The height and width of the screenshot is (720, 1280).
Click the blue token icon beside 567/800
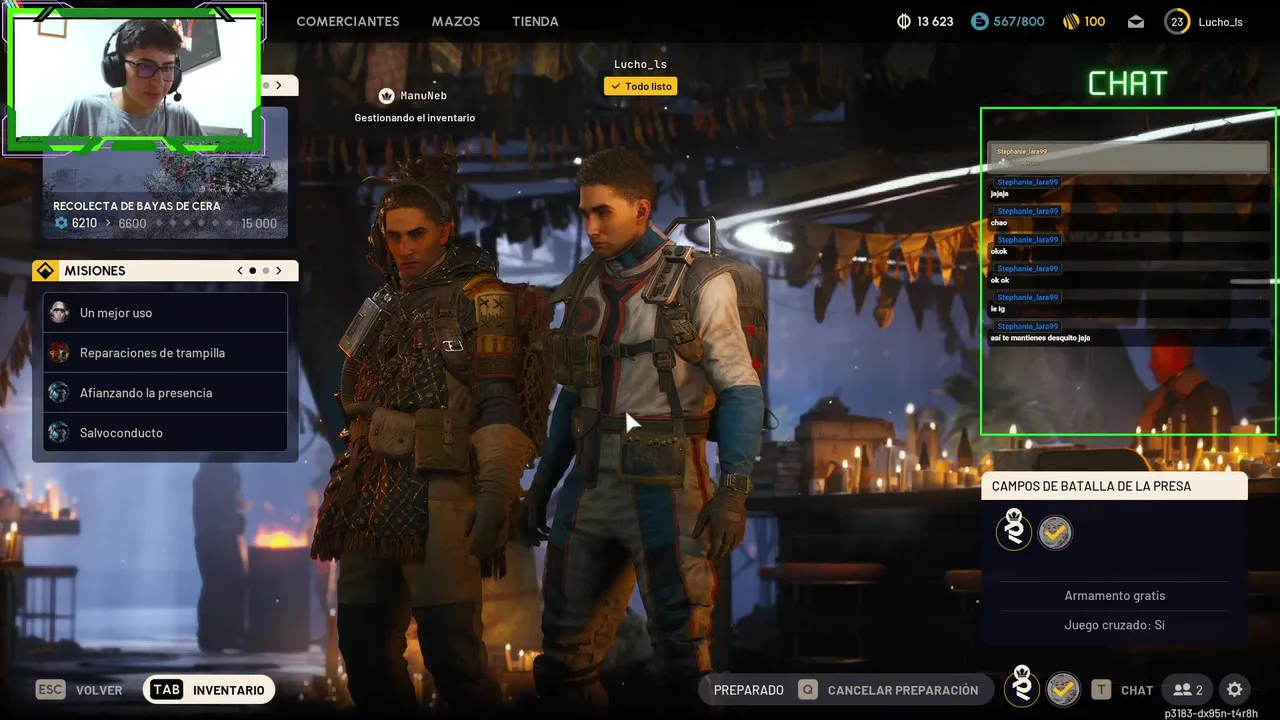980,21
